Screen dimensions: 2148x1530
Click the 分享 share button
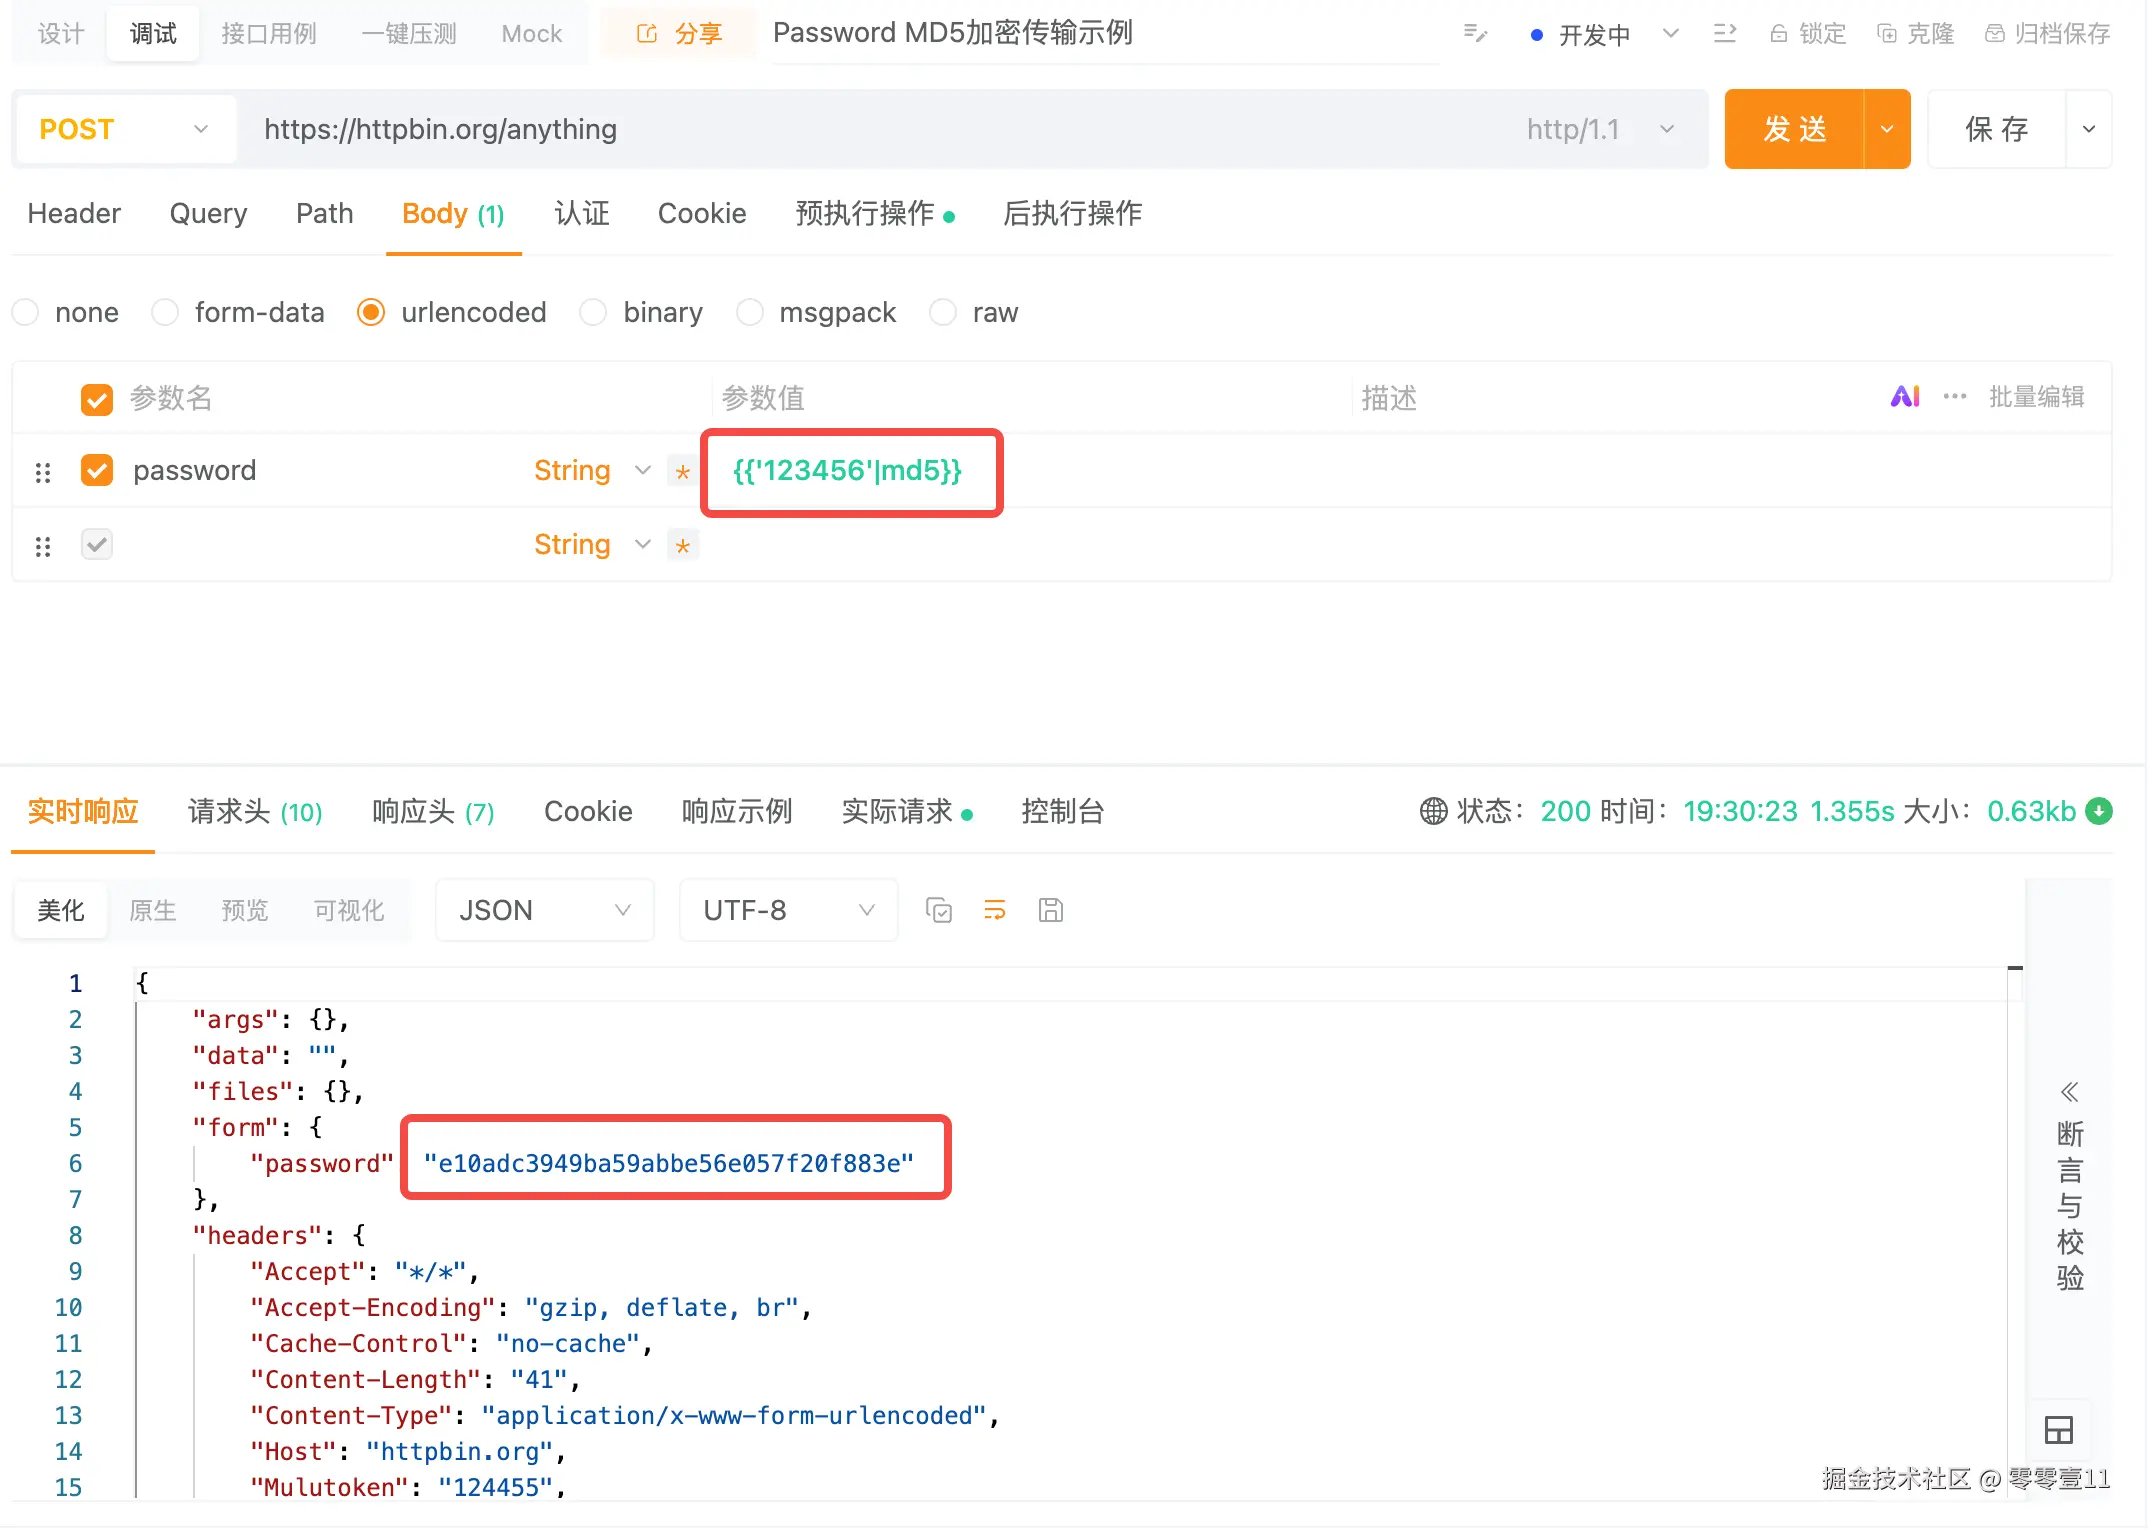(x=679, y=34)
